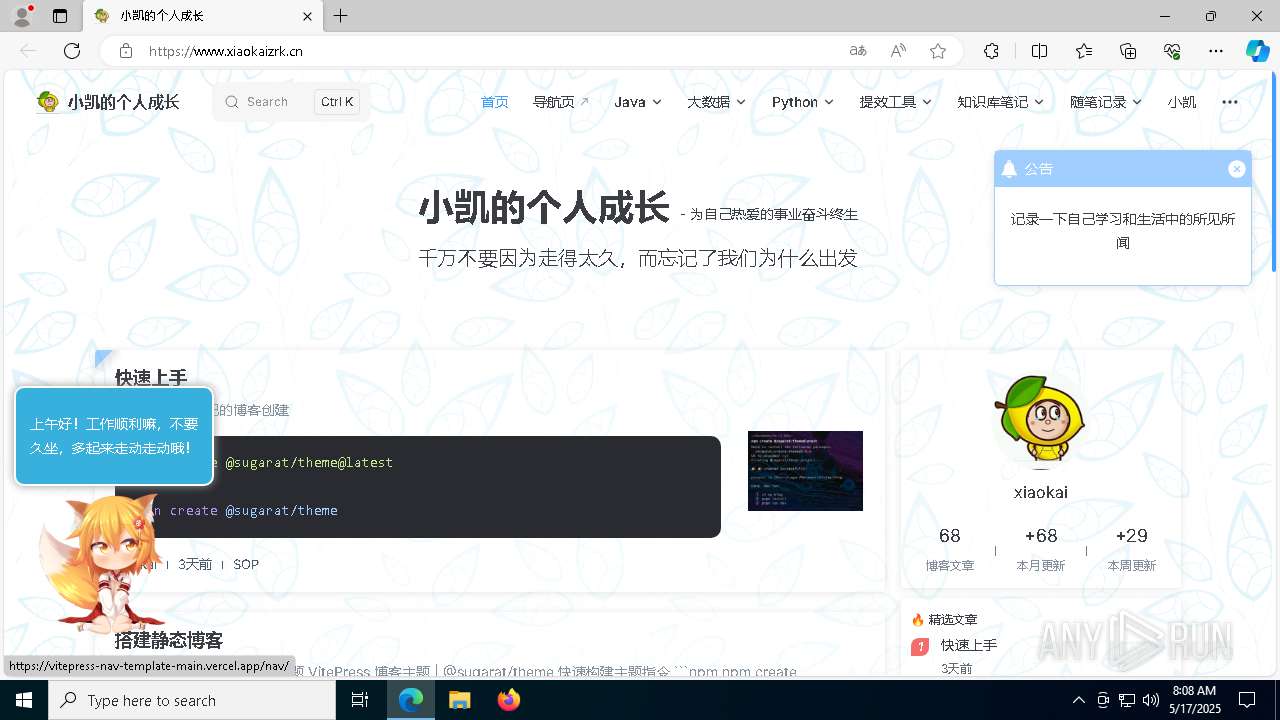Refresh the current page

[72, 51]
